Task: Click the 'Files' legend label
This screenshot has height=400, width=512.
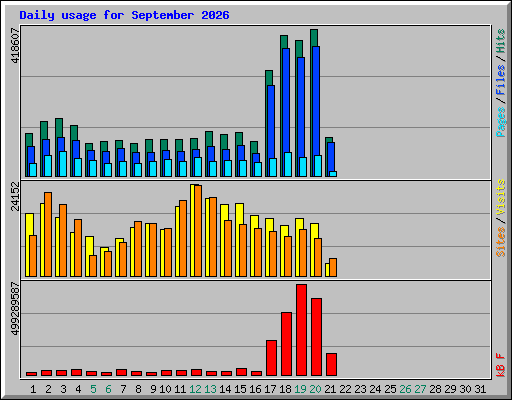Action: click(501, 80)
